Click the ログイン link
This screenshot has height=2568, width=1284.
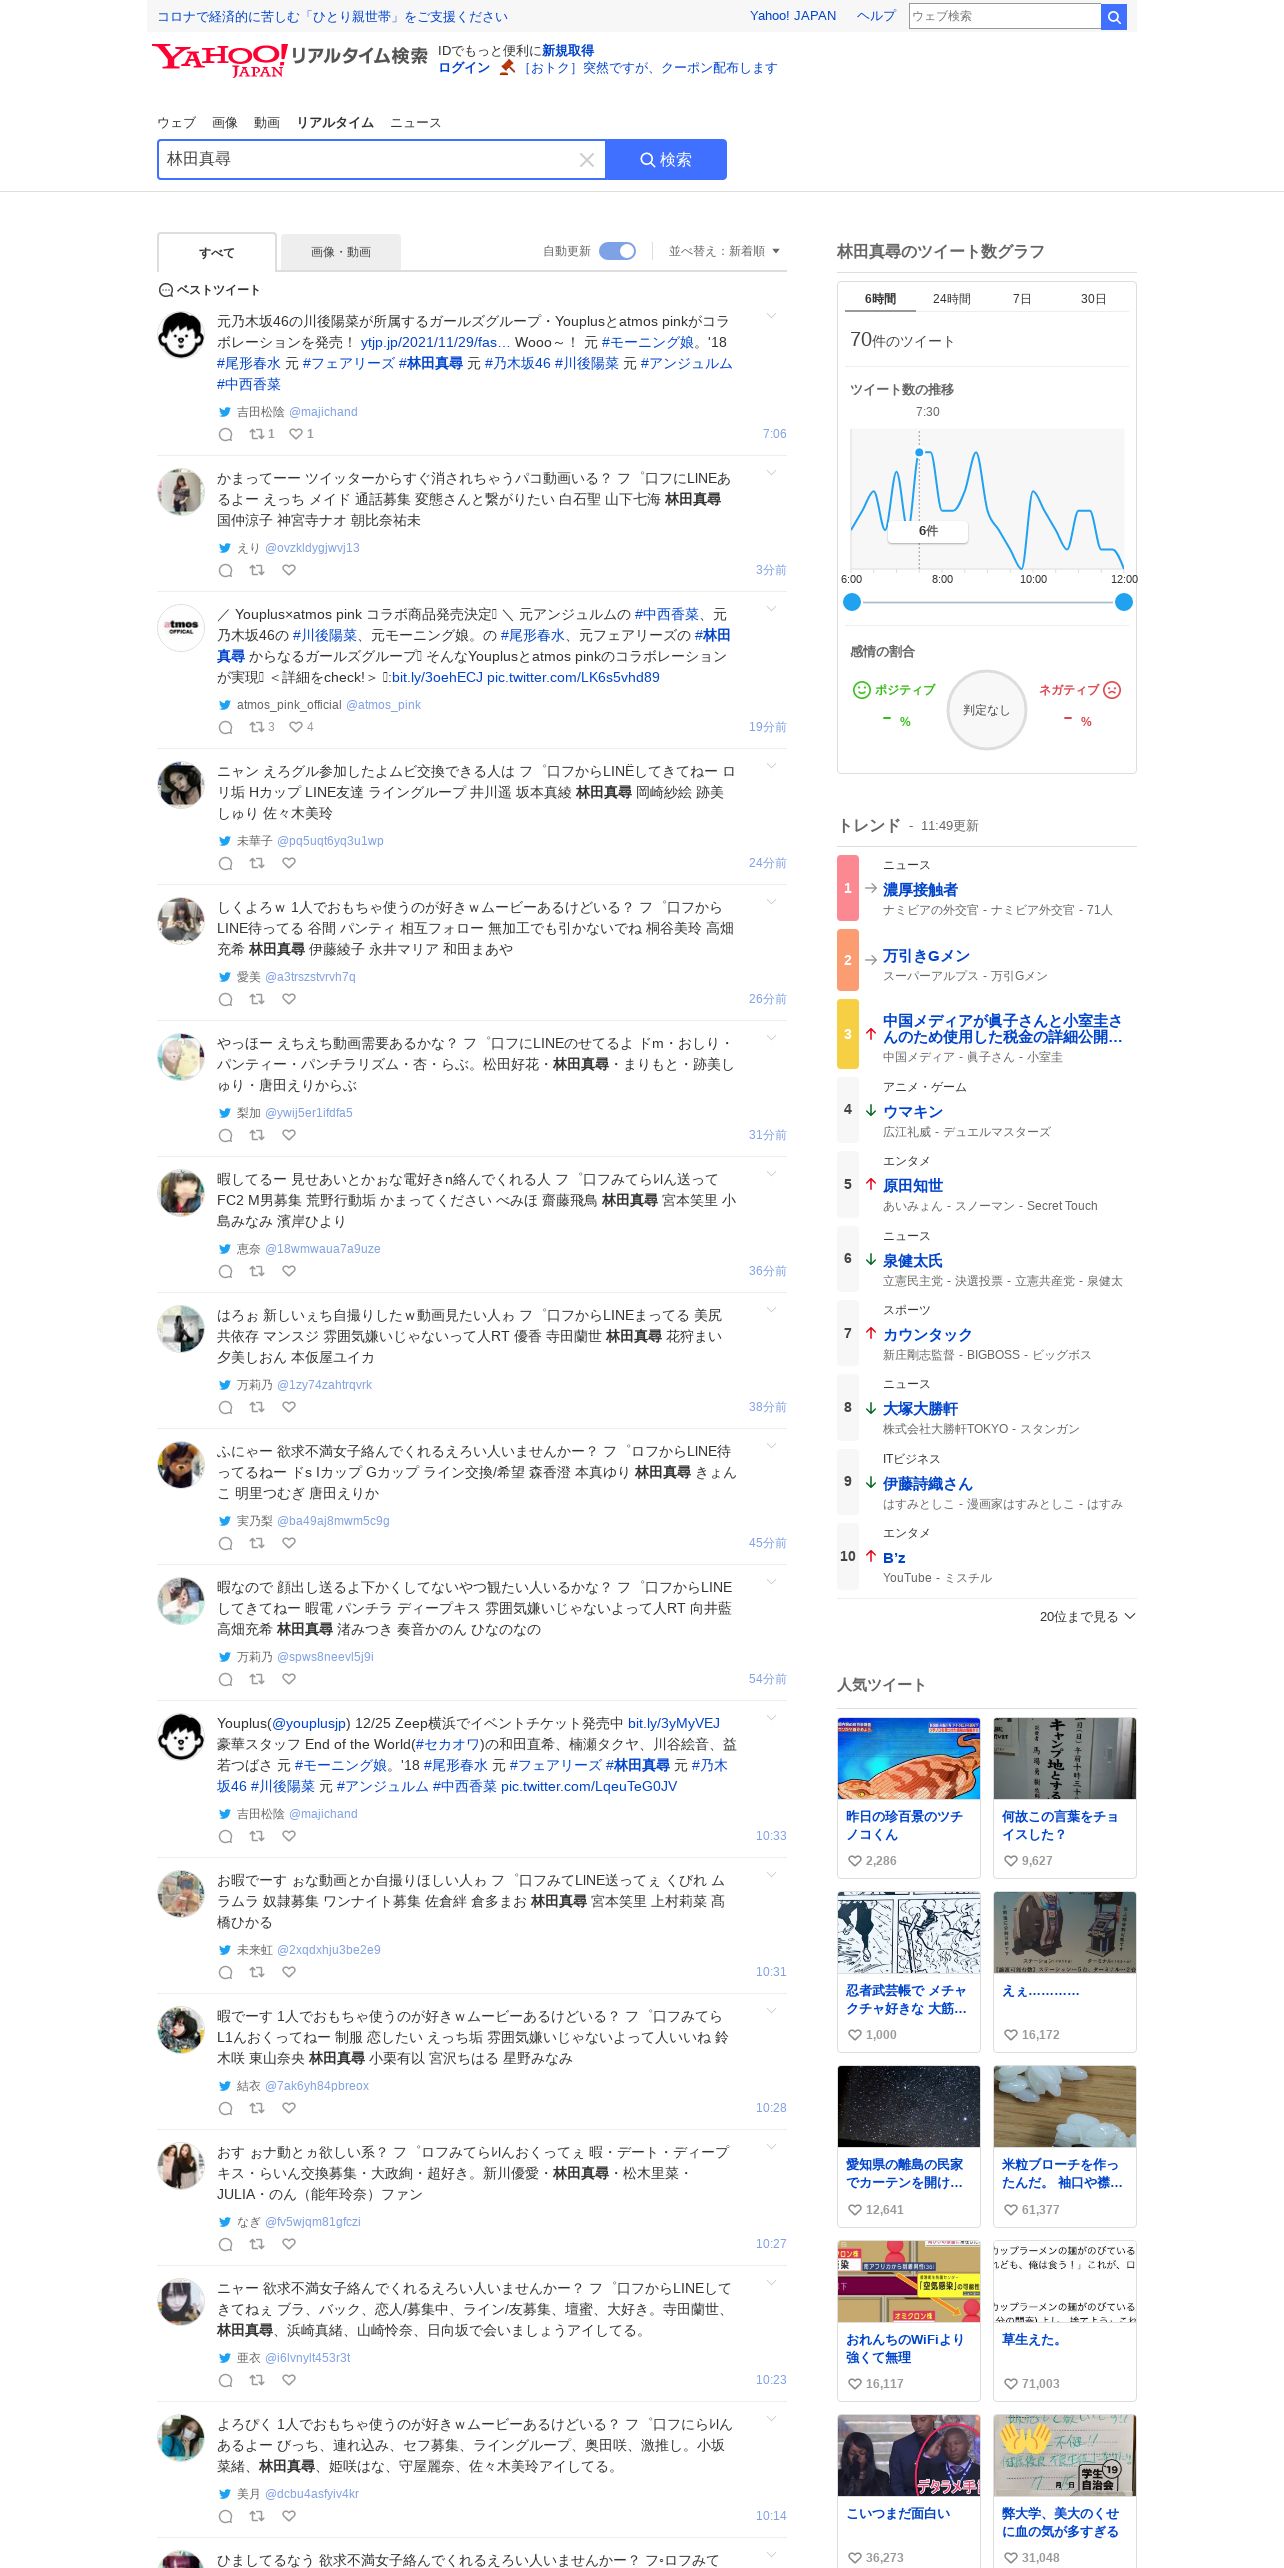464,68
